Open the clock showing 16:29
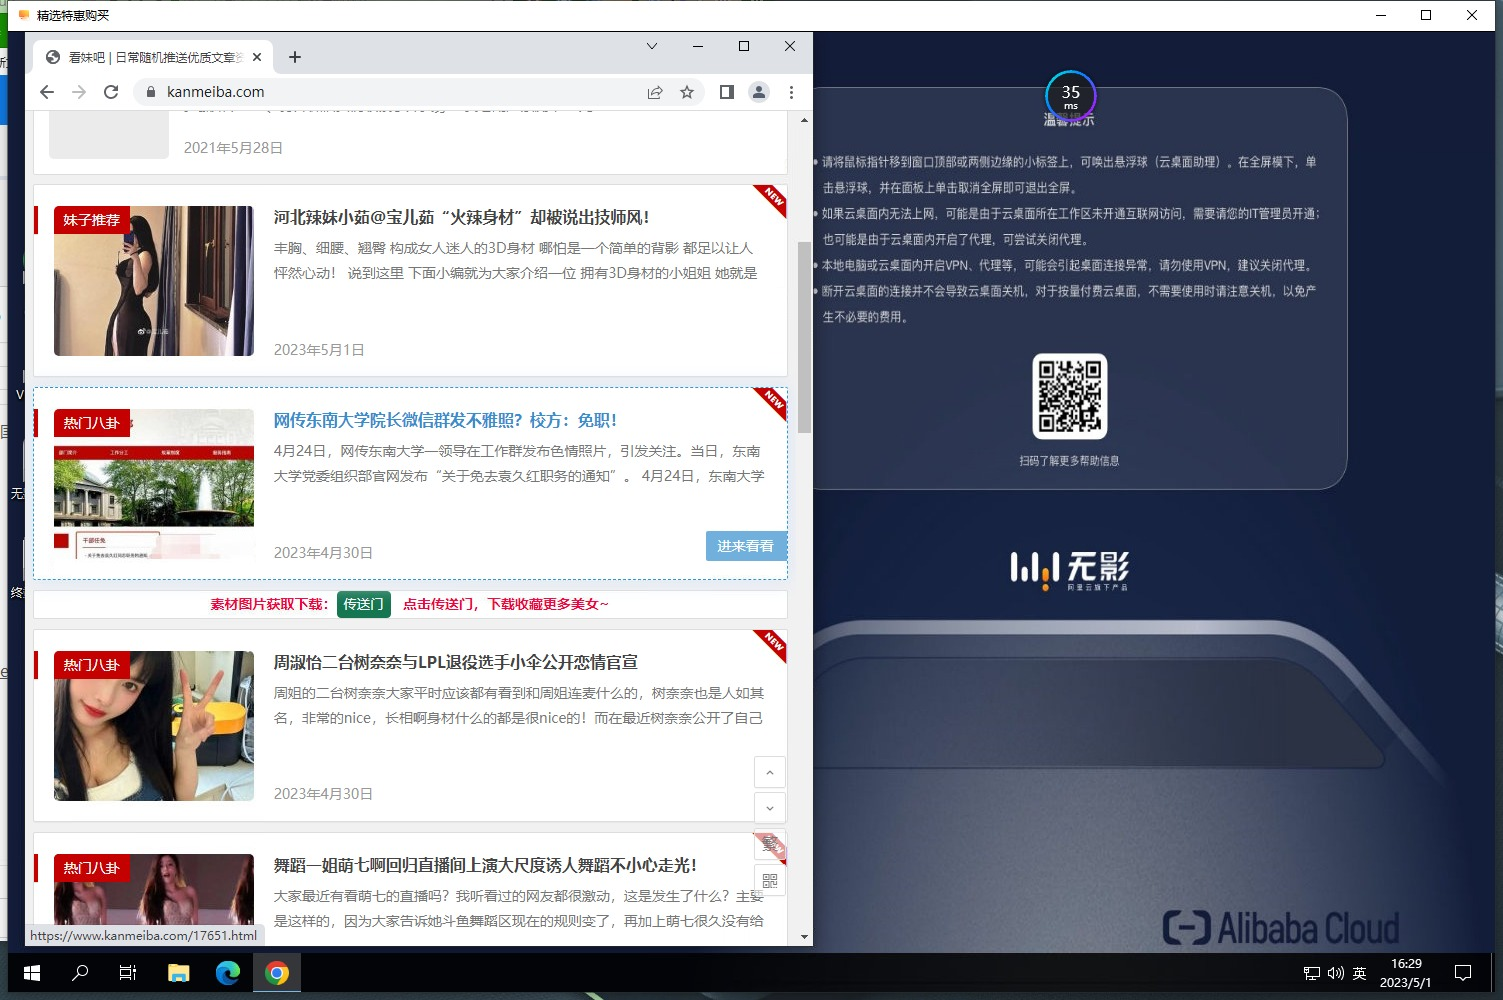This screenshot has height=1000, width=1503. pos(1405,973)
